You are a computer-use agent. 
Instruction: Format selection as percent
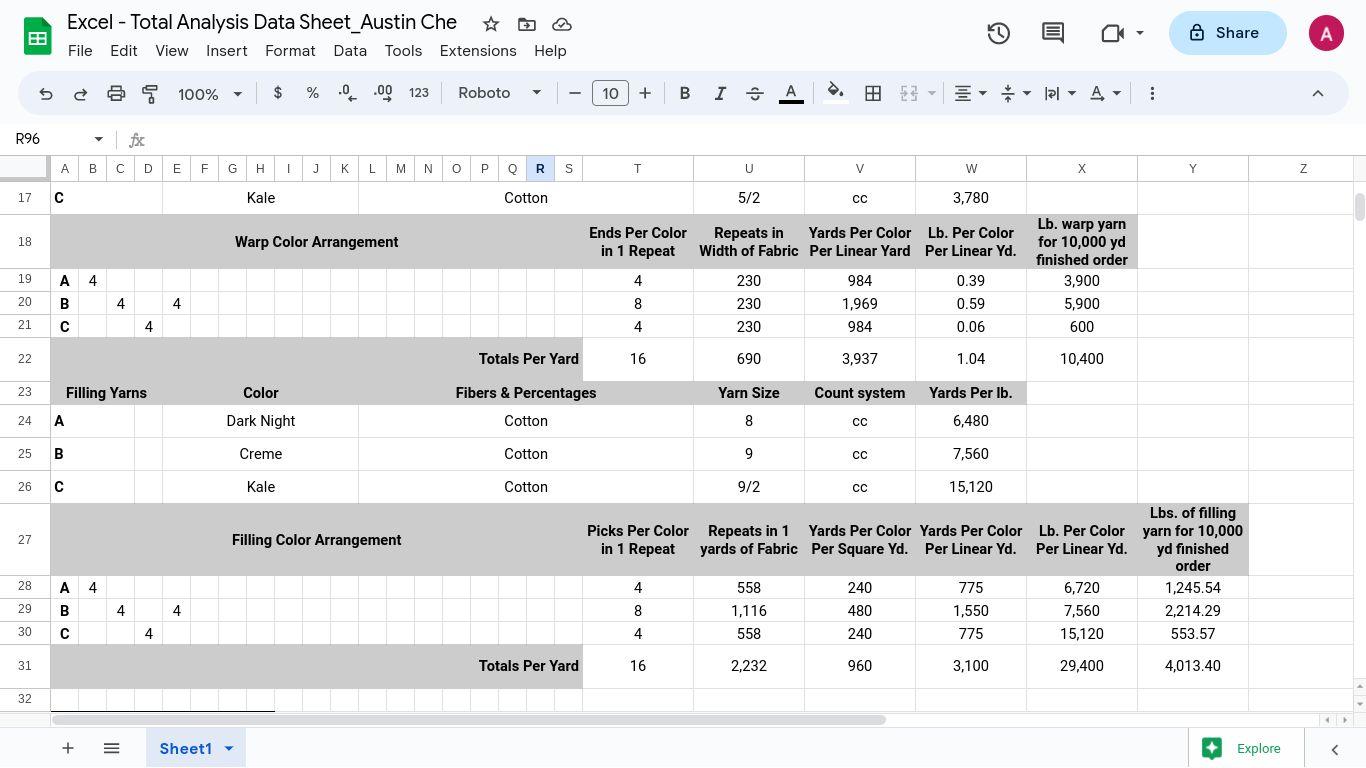click(x=313, y=93)
